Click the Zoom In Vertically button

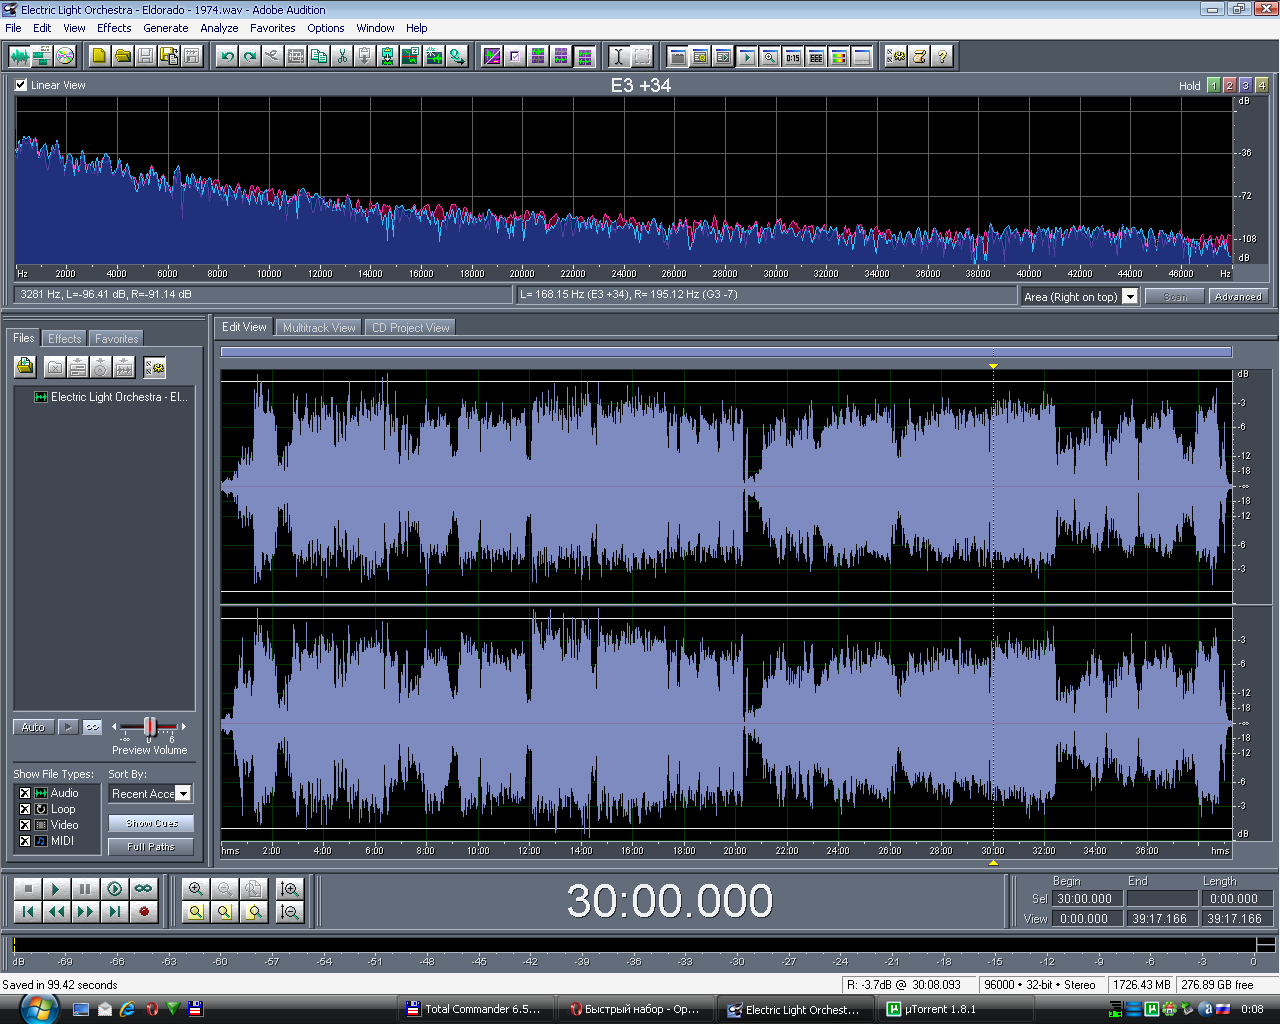coord(290,889)
